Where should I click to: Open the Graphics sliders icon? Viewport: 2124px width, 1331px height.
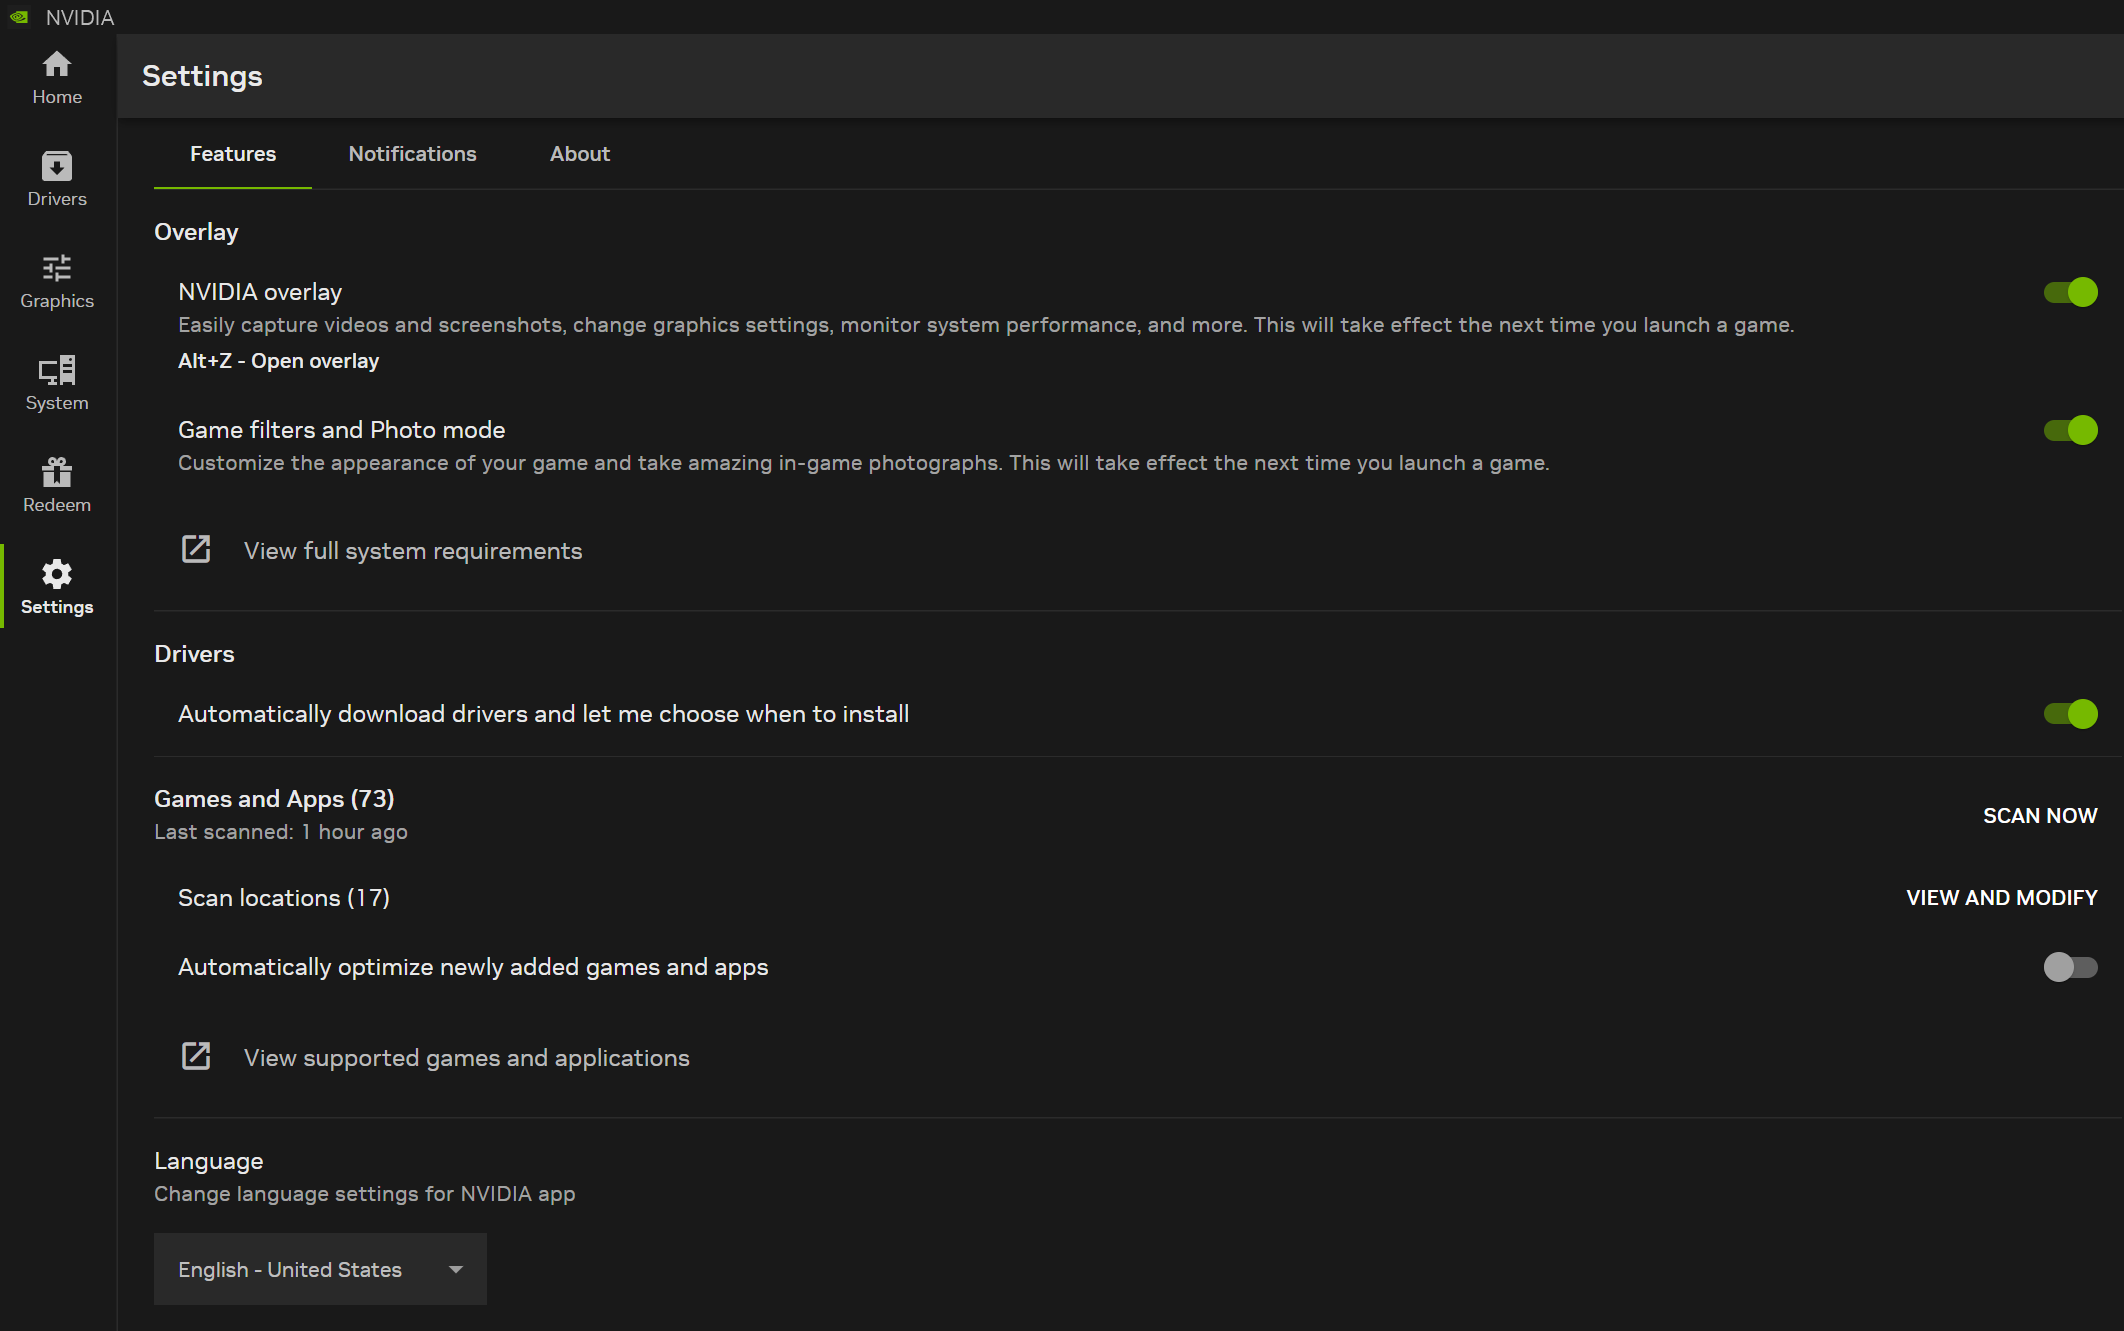(x=57, y=268)
